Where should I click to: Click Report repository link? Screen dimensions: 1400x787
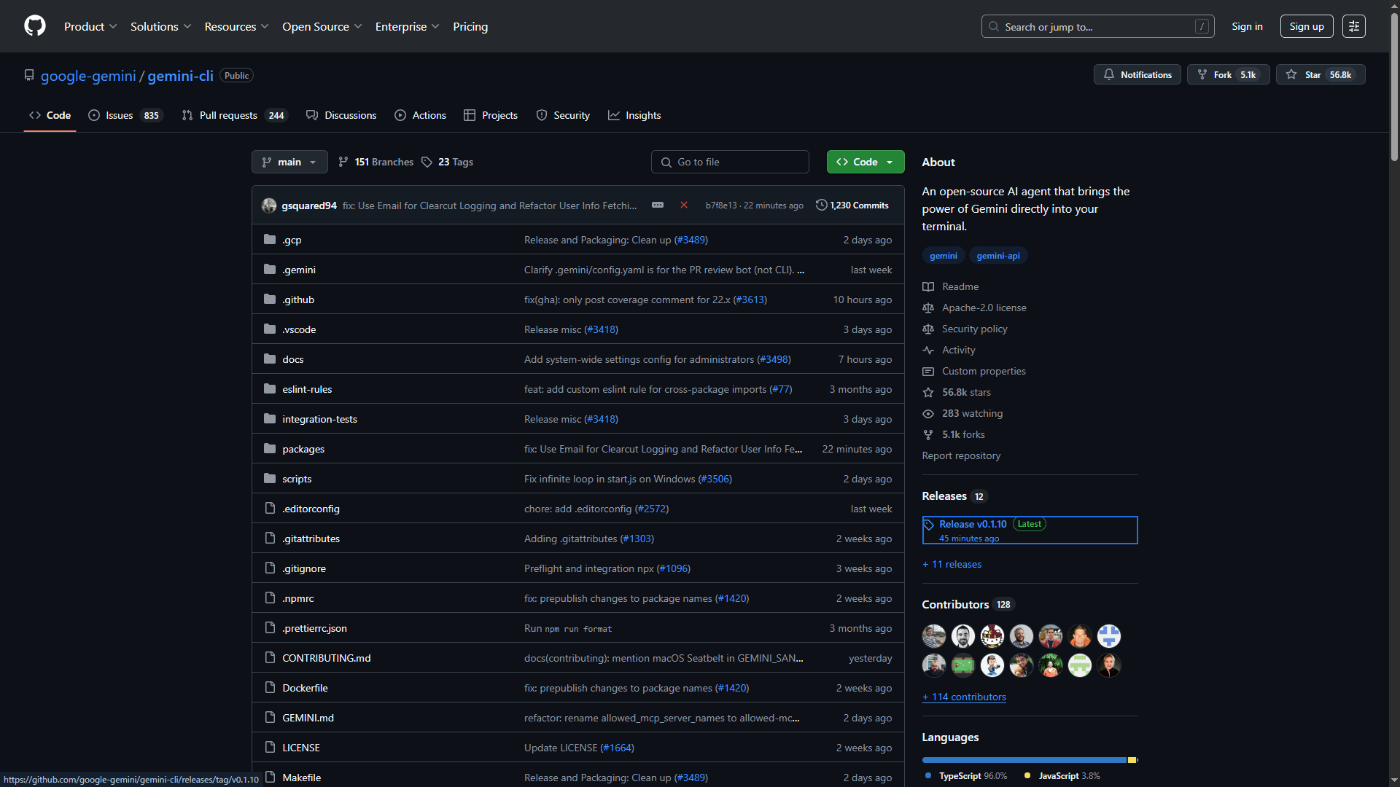pos(961,455)
